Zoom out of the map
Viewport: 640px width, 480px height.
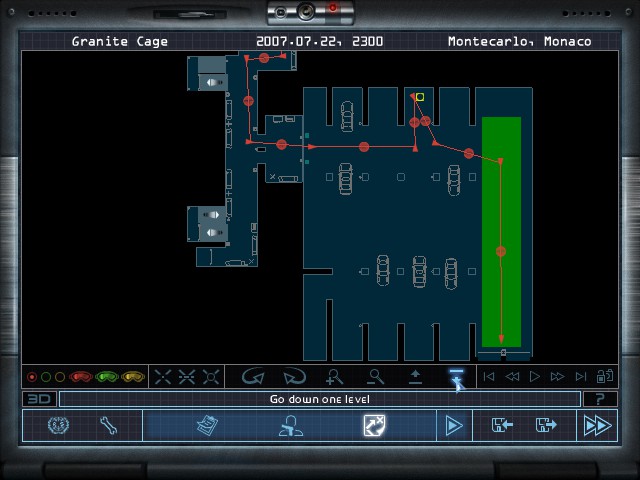tap(376, 377)
